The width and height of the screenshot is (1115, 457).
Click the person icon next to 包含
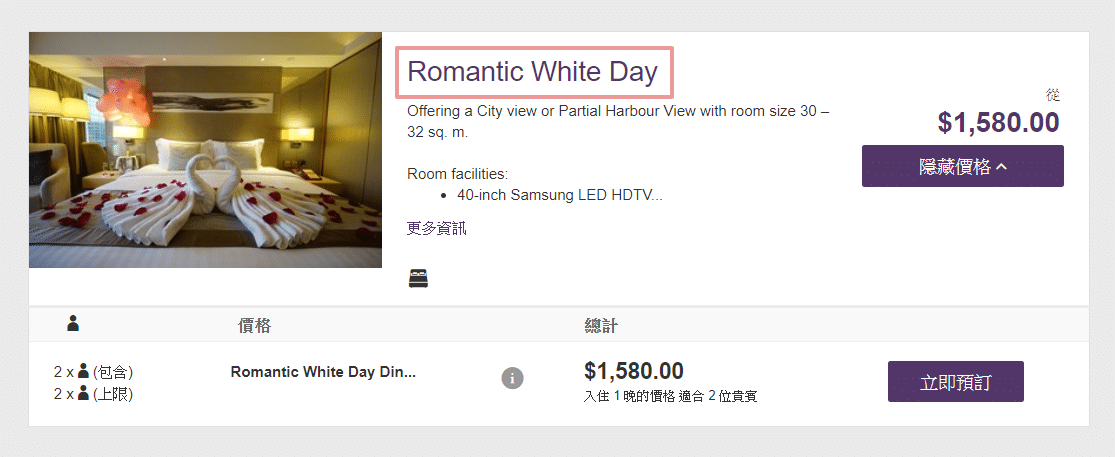pos(84,372)
